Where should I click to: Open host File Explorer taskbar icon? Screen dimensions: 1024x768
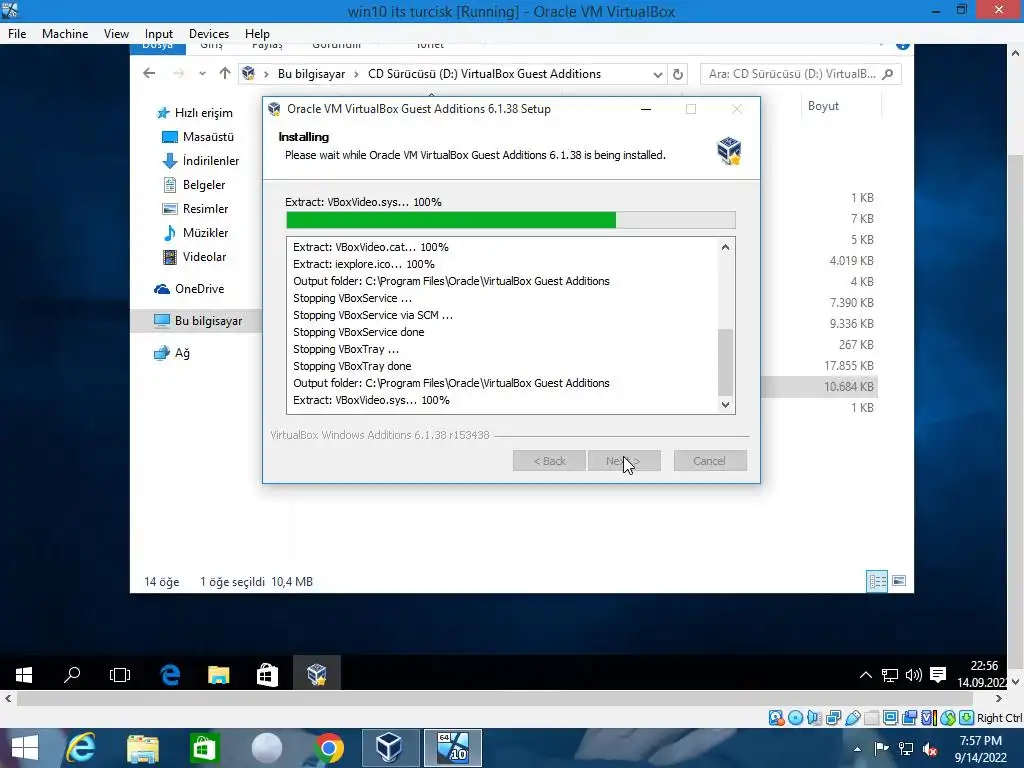[142, 748]
